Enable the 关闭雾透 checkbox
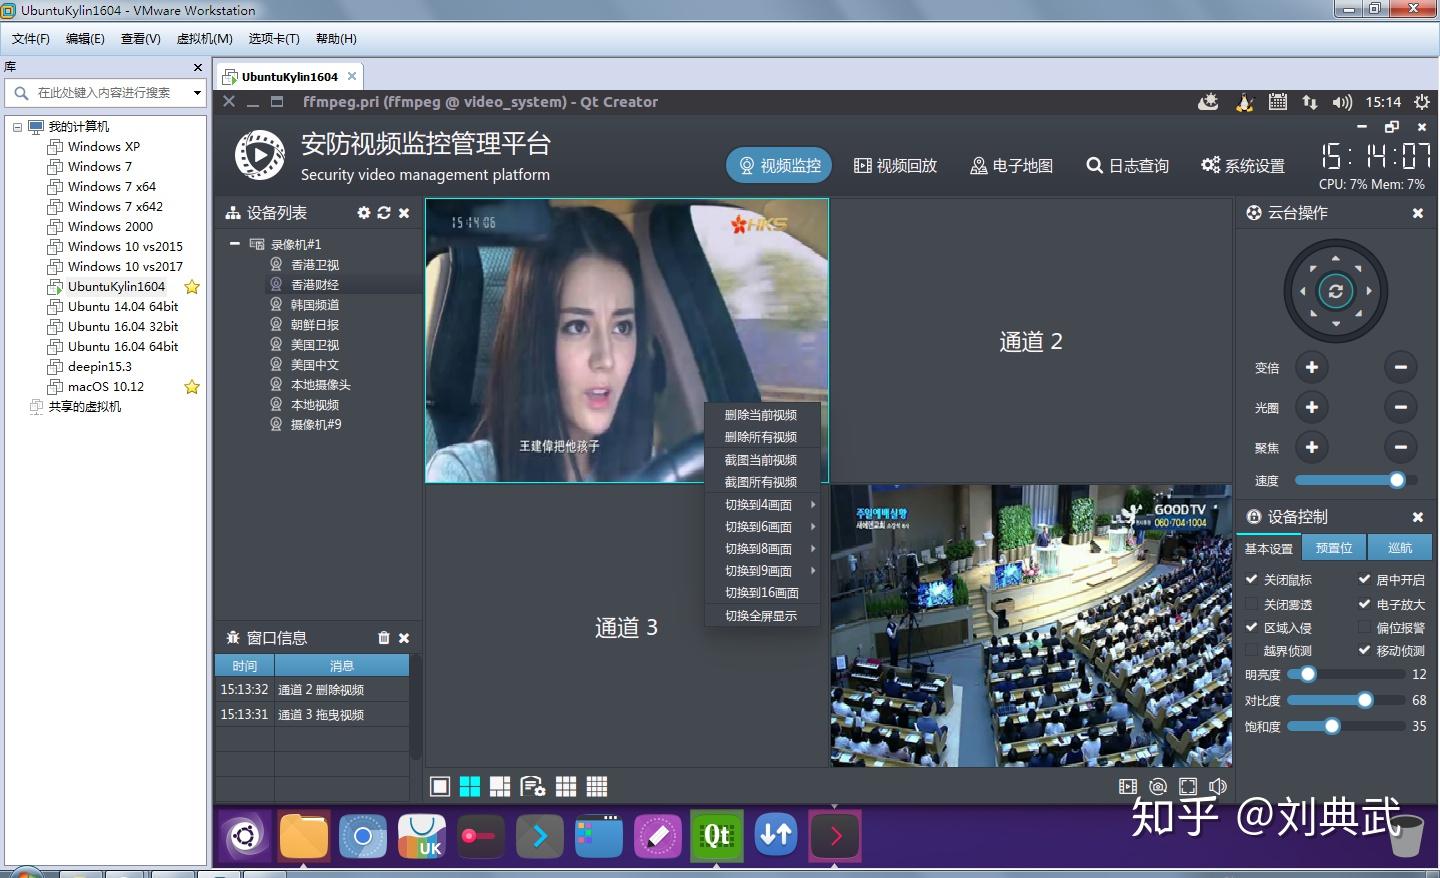Viewport: 1440px width, 878px height. coord(1253,603)
